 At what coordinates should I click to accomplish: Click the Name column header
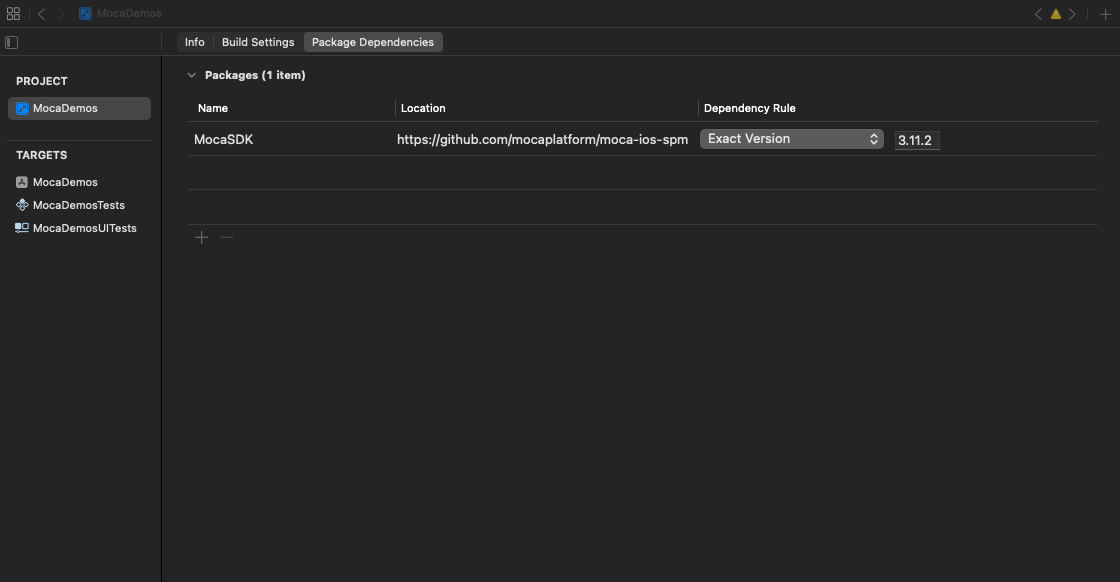click(x=213, y=108)
